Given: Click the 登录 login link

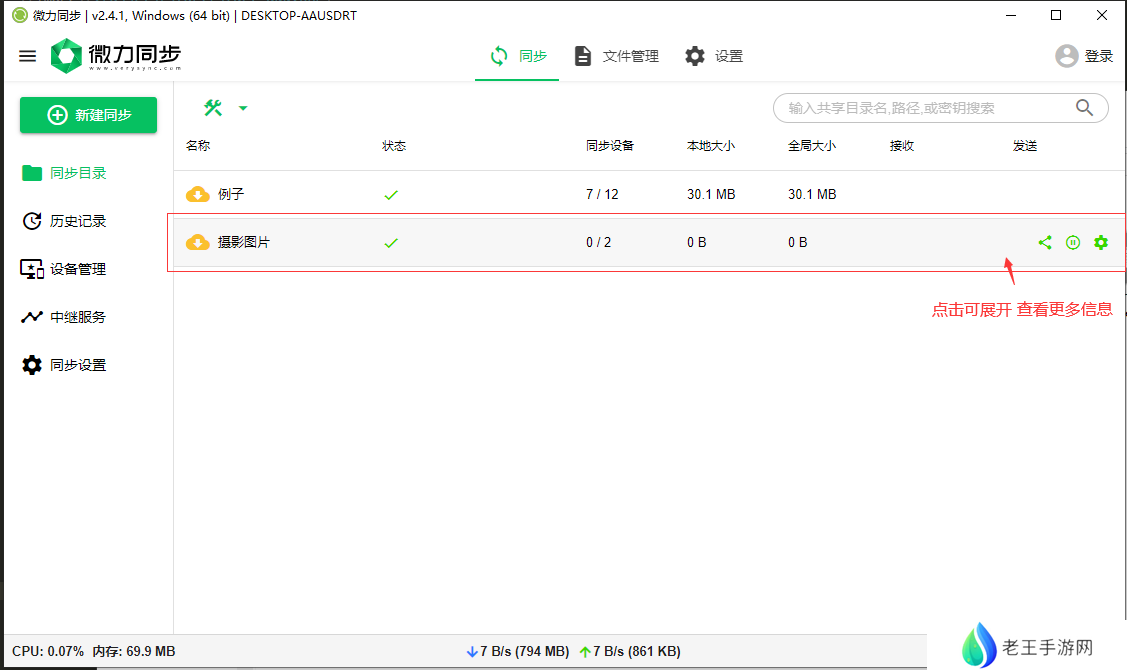Looking at the screenshot, I should 1099,56.
